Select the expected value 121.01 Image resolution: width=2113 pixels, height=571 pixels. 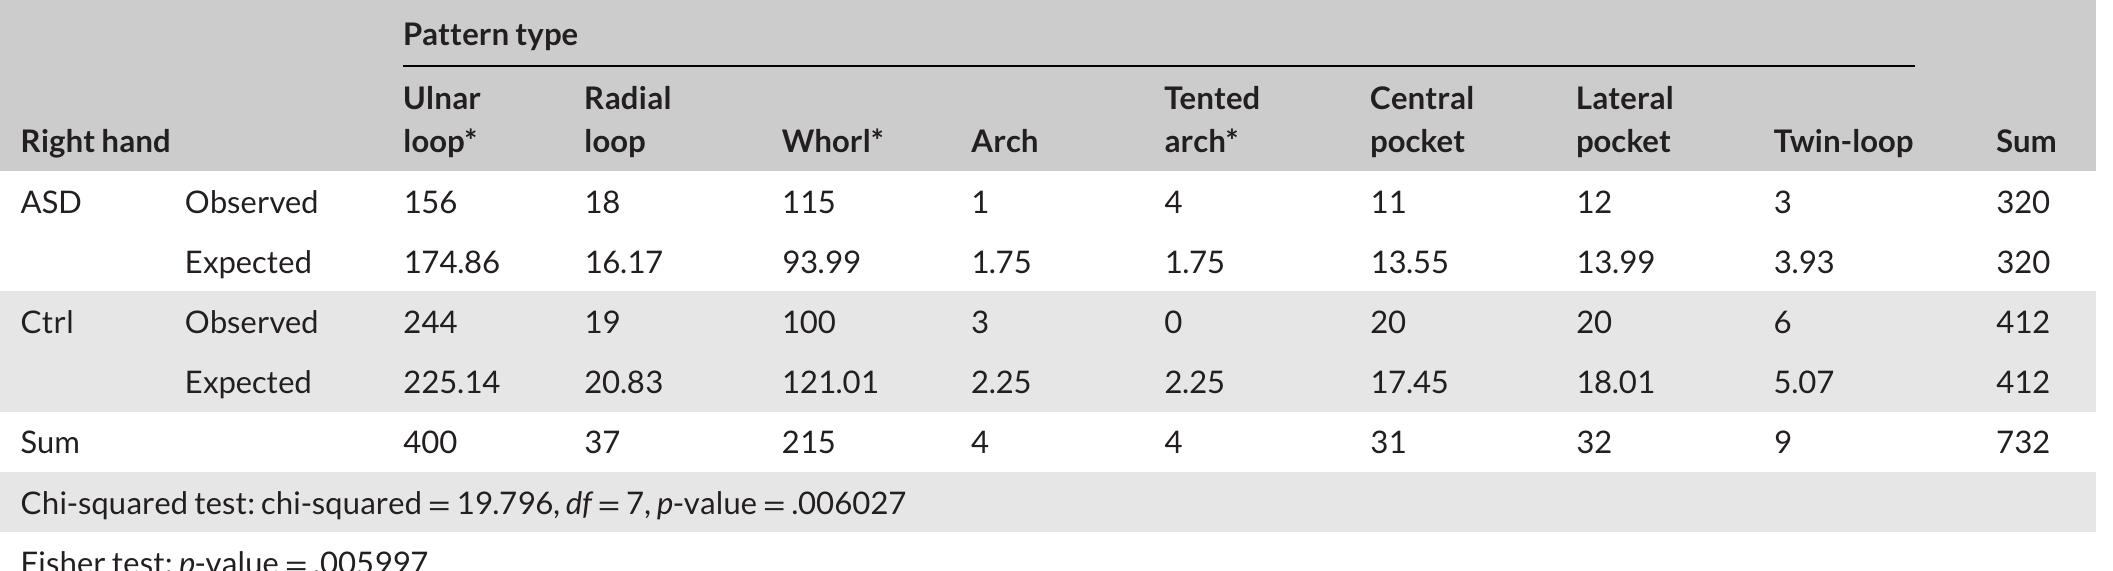[829, 382]
